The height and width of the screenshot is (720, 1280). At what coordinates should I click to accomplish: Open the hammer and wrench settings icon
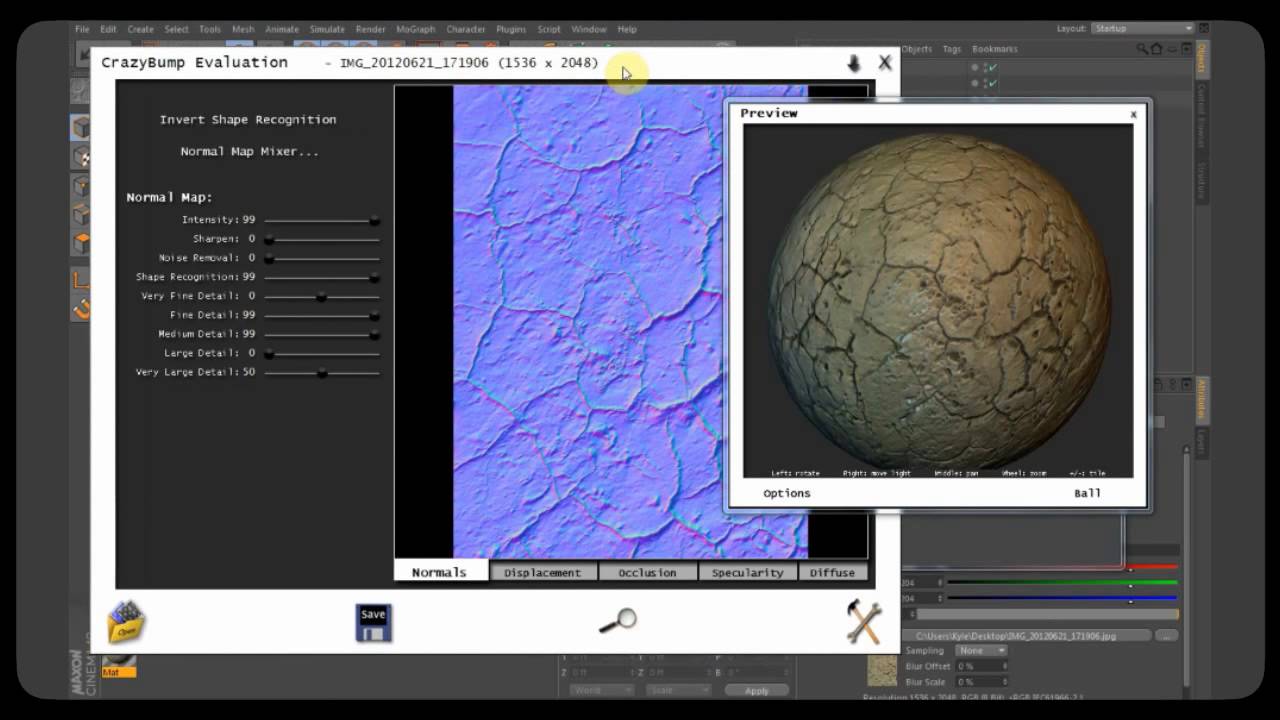point(863,621)
